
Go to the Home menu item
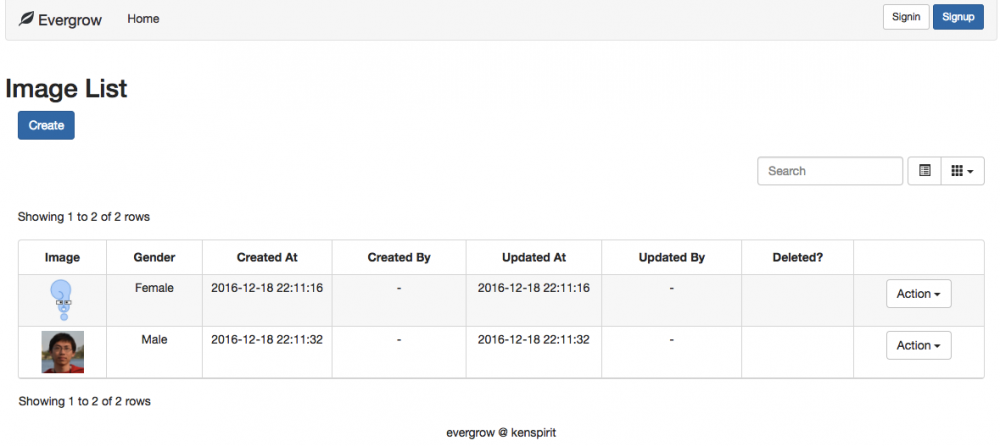pyautogui.click(x=143, y=19)
